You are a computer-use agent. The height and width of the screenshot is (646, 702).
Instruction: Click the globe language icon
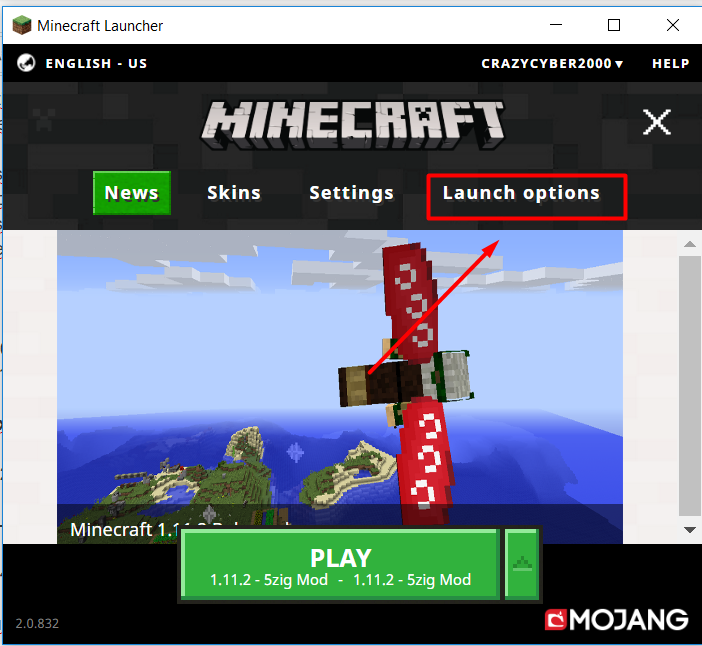tap(27, 63)
